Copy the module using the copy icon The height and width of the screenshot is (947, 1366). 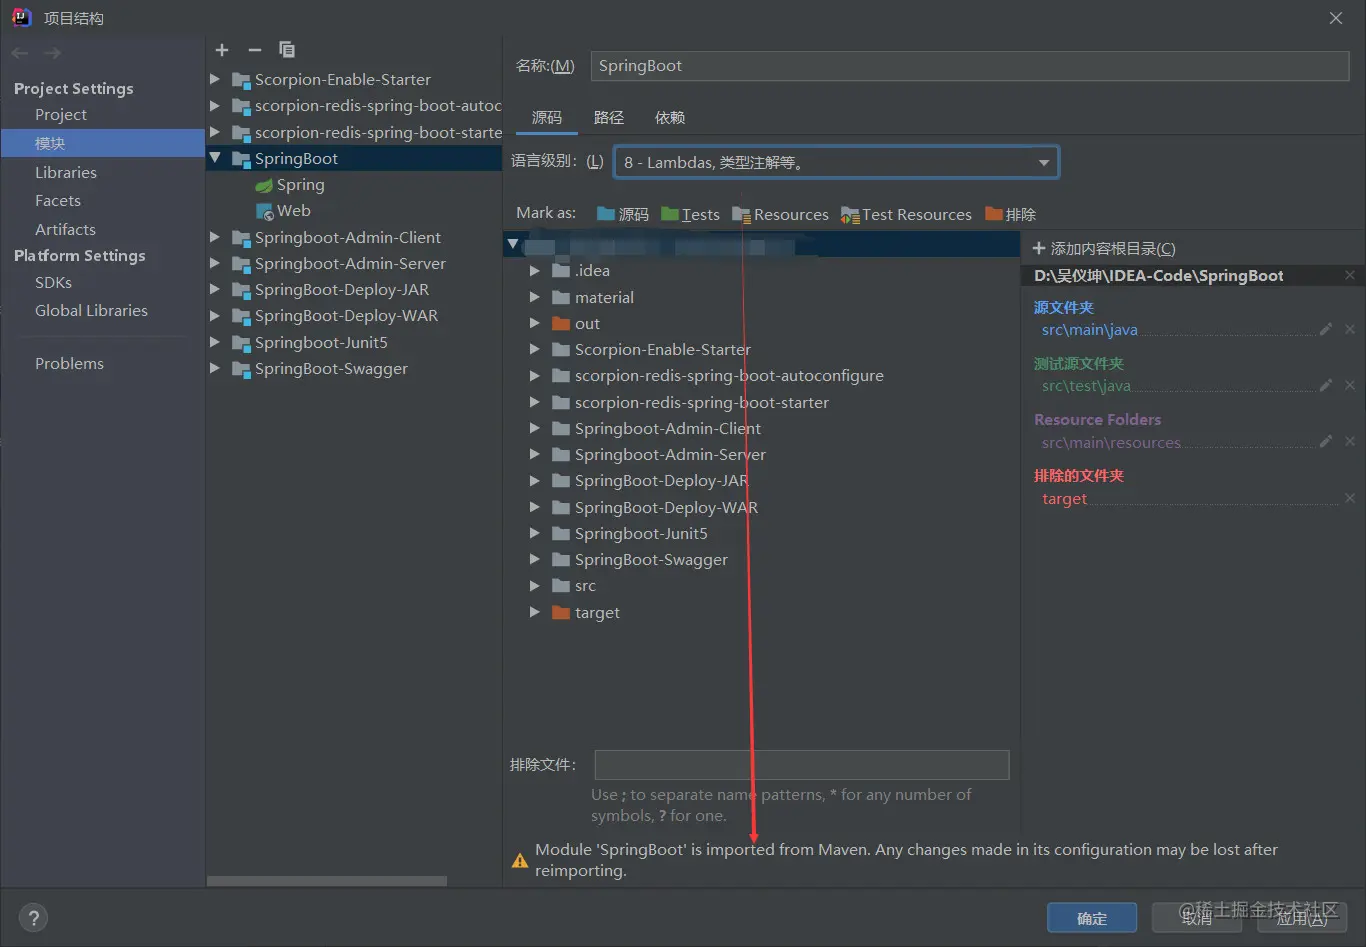click(287, 49)
